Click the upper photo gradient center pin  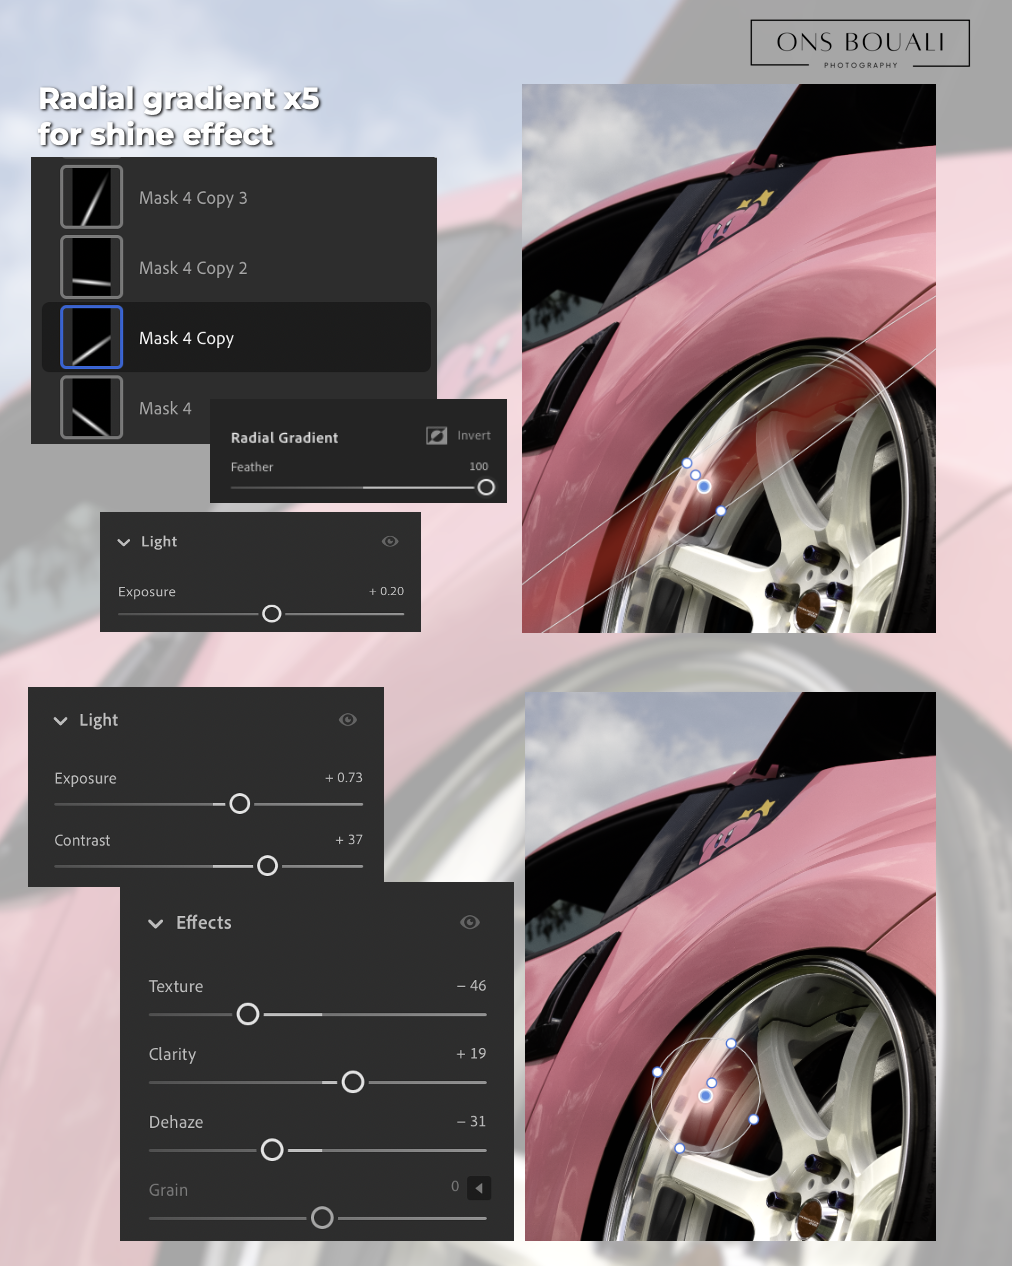point(704,486)
